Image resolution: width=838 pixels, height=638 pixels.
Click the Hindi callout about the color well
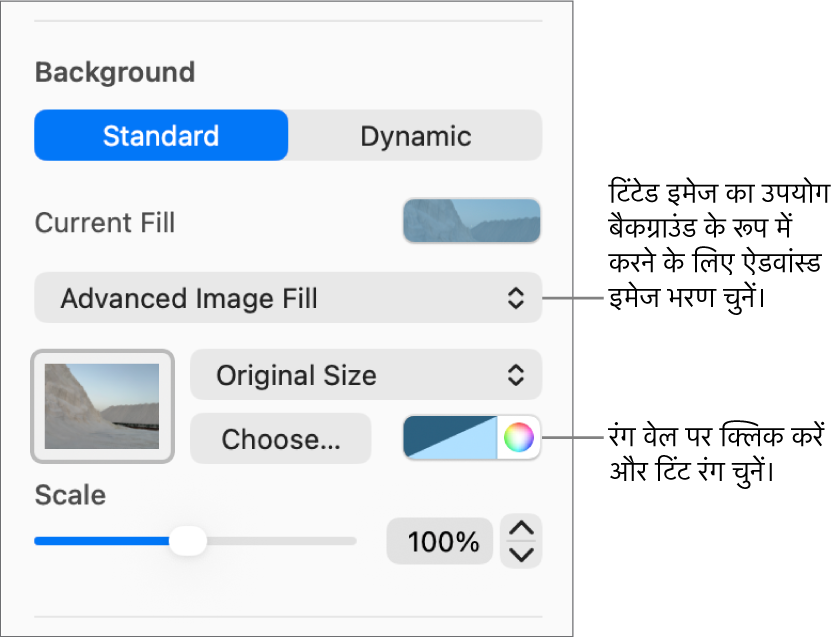point(714,454)
